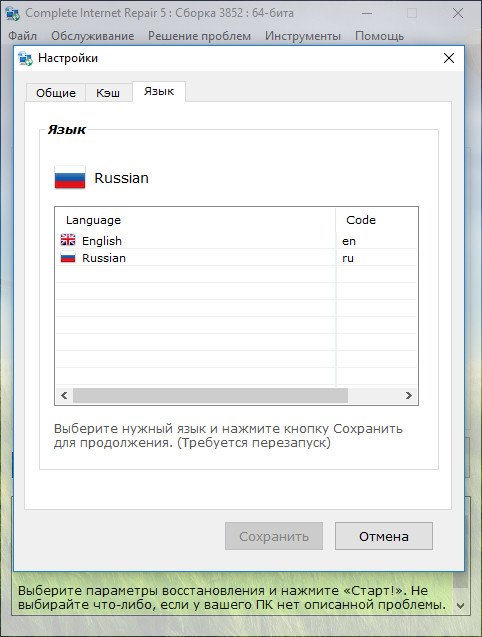The width and height of the screenshot is (482, 637).
Task: Click the Settings dialog title icon
Action: click(25, 58)
